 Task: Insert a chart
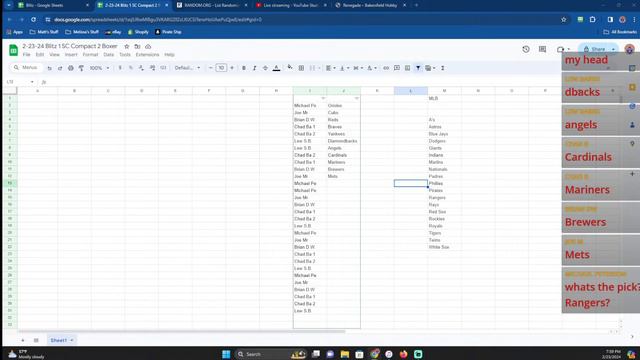[x=407, y=68]
